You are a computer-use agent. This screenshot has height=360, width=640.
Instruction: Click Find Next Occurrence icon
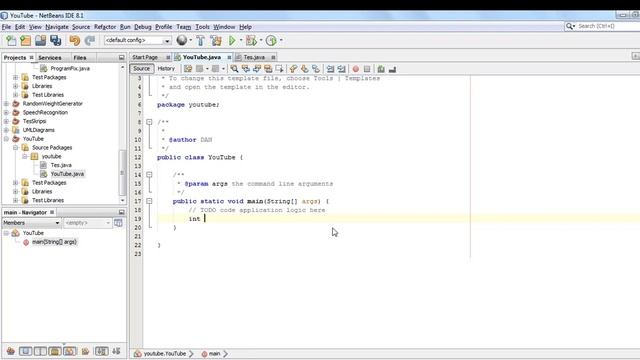[x=257, y=69]
